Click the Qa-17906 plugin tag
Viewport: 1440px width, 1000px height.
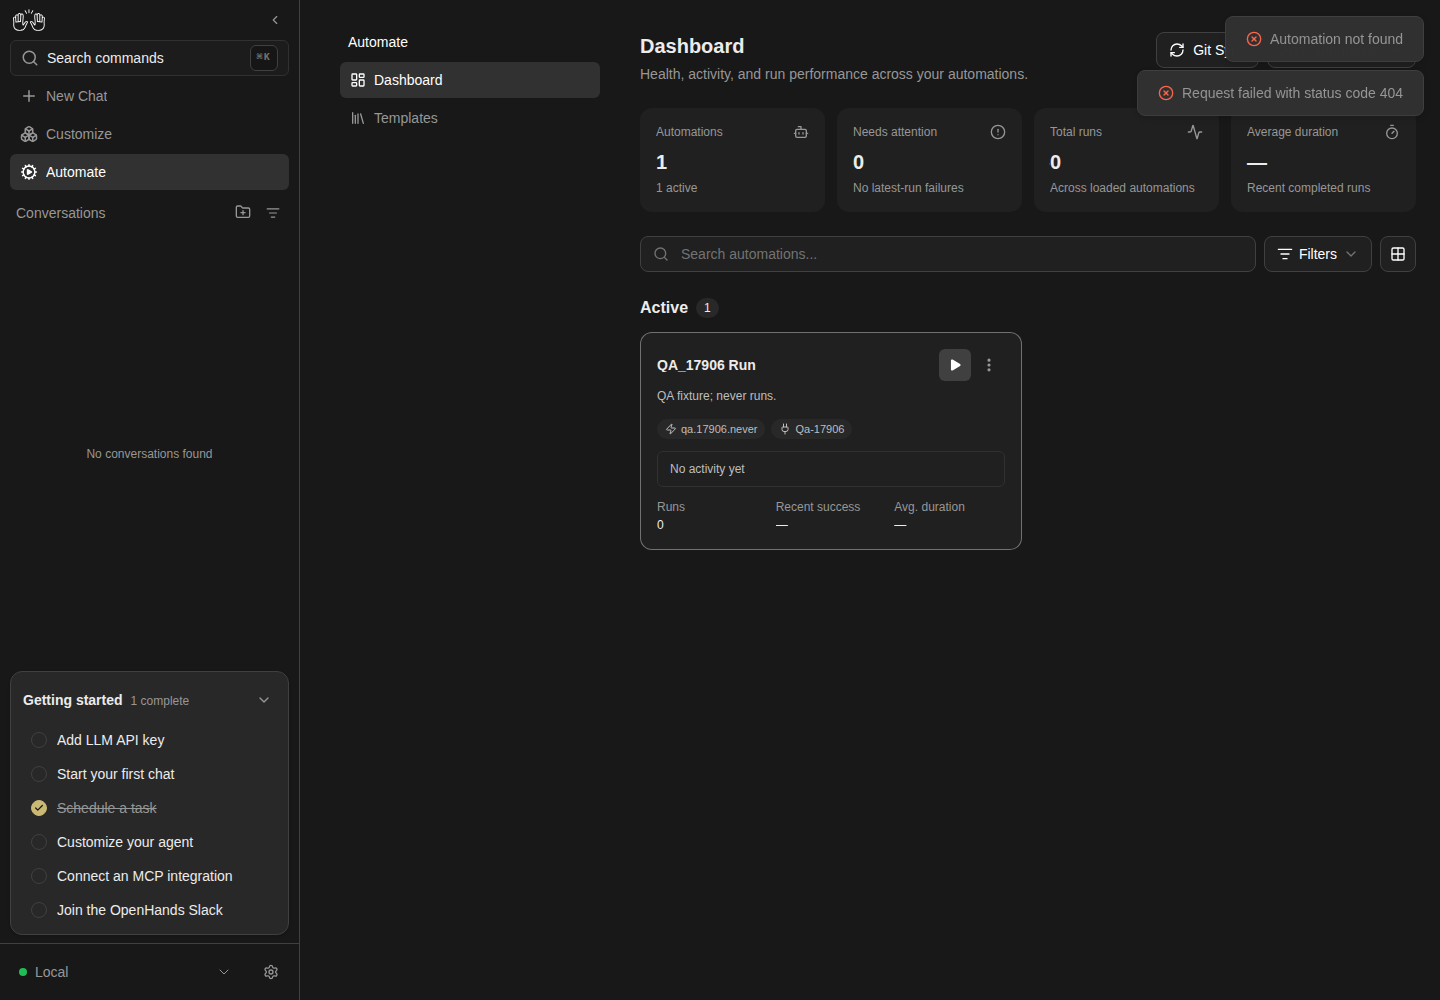[x=812, y=429]
